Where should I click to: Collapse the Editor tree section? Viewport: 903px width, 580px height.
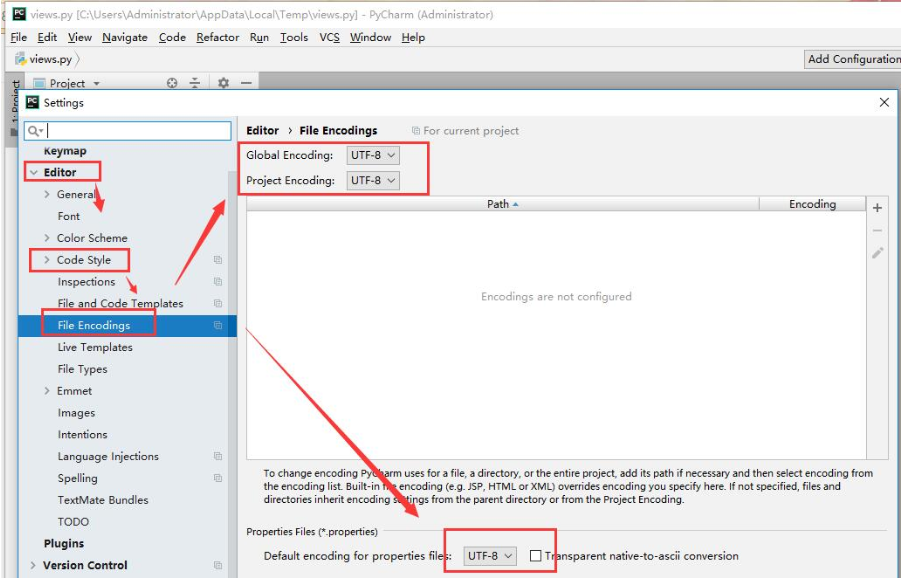(34, 172)
